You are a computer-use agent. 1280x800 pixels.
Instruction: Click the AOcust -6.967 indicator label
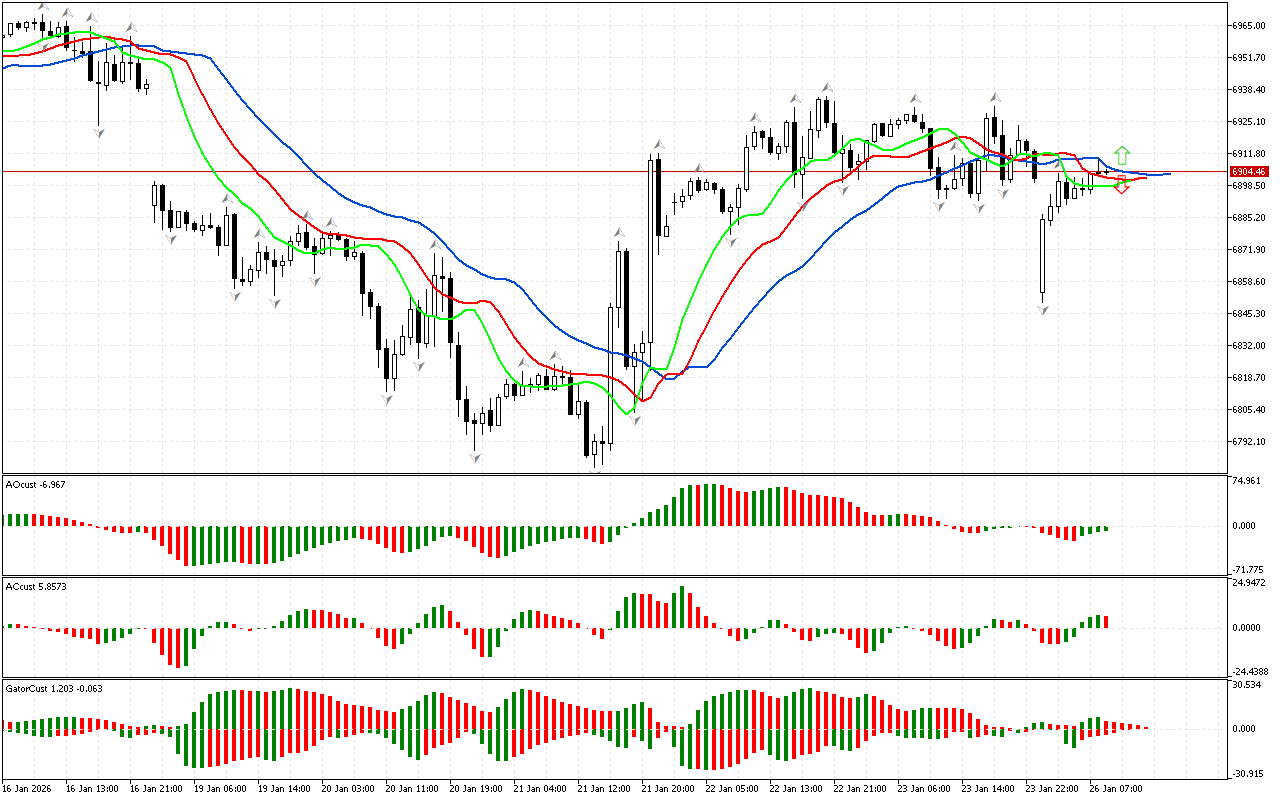(36, 485)
